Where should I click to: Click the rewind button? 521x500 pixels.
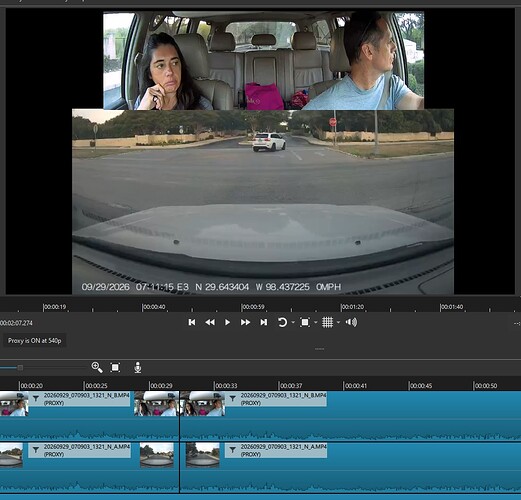[210, 322]
